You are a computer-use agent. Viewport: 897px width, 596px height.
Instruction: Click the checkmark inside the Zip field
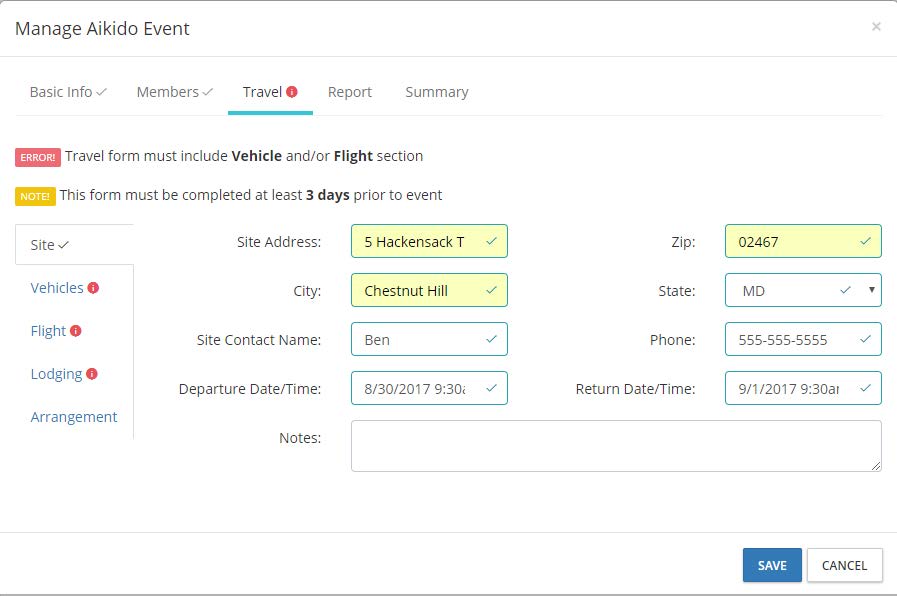[x=866, y=241]
